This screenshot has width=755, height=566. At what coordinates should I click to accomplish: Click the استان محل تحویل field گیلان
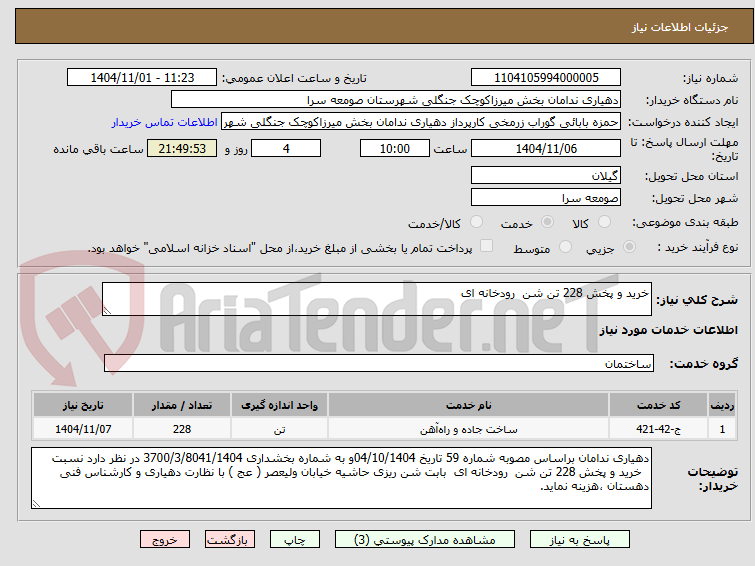click(546, 175)
